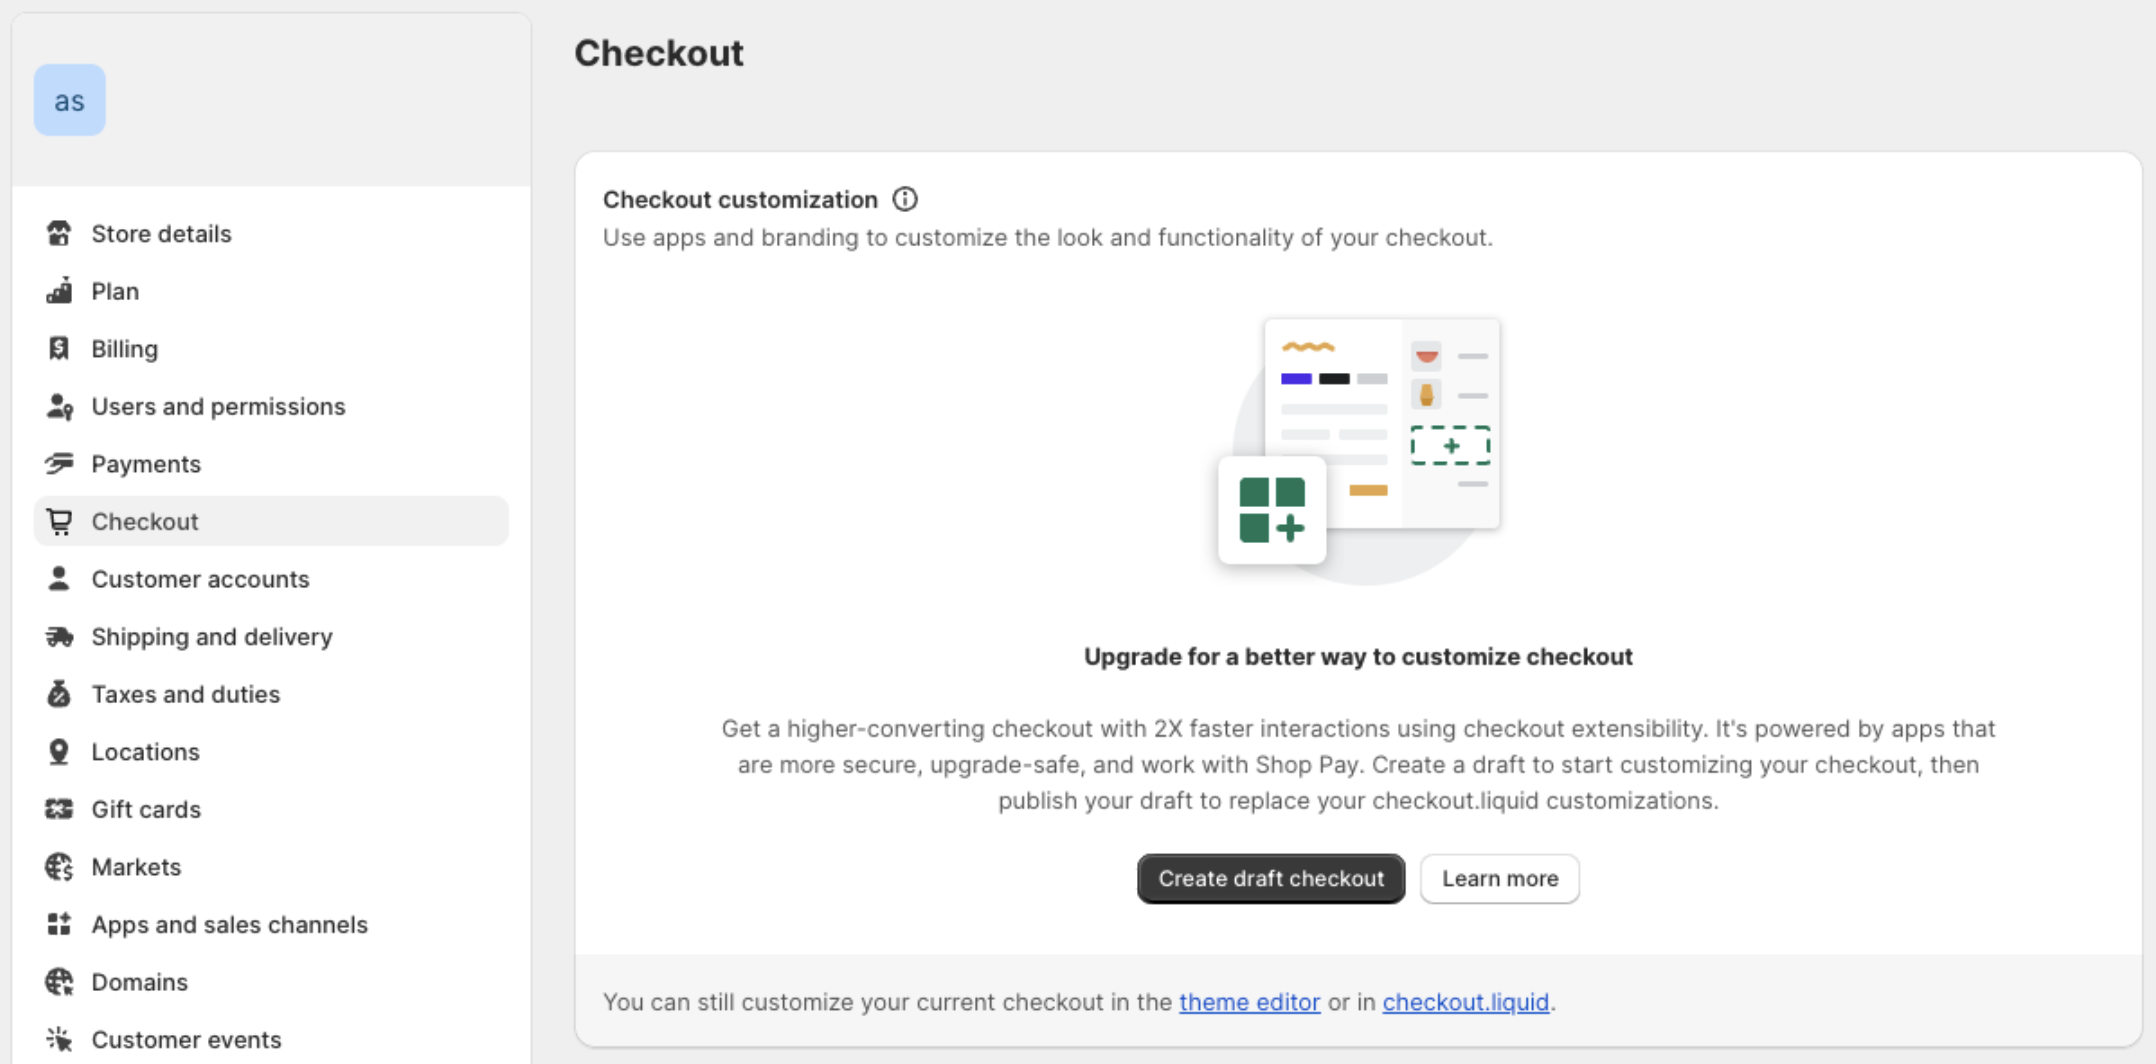Click the Users and permissions icon

point(59,406)
